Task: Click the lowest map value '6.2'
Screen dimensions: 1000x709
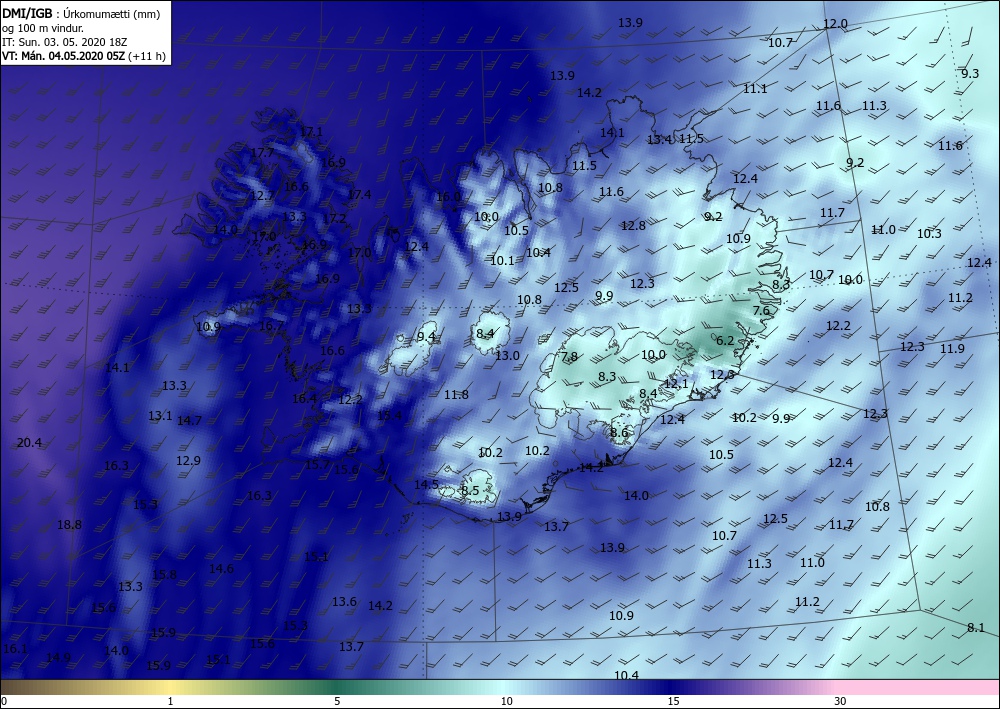Action: pyautogui.click(x=725, y=340)
